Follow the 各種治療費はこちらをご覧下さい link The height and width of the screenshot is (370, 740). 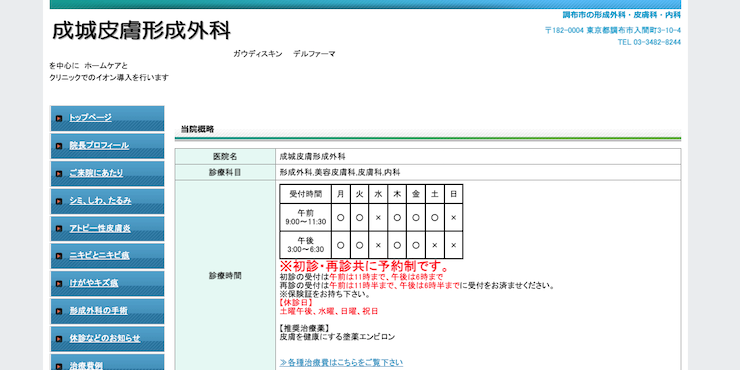341,362
